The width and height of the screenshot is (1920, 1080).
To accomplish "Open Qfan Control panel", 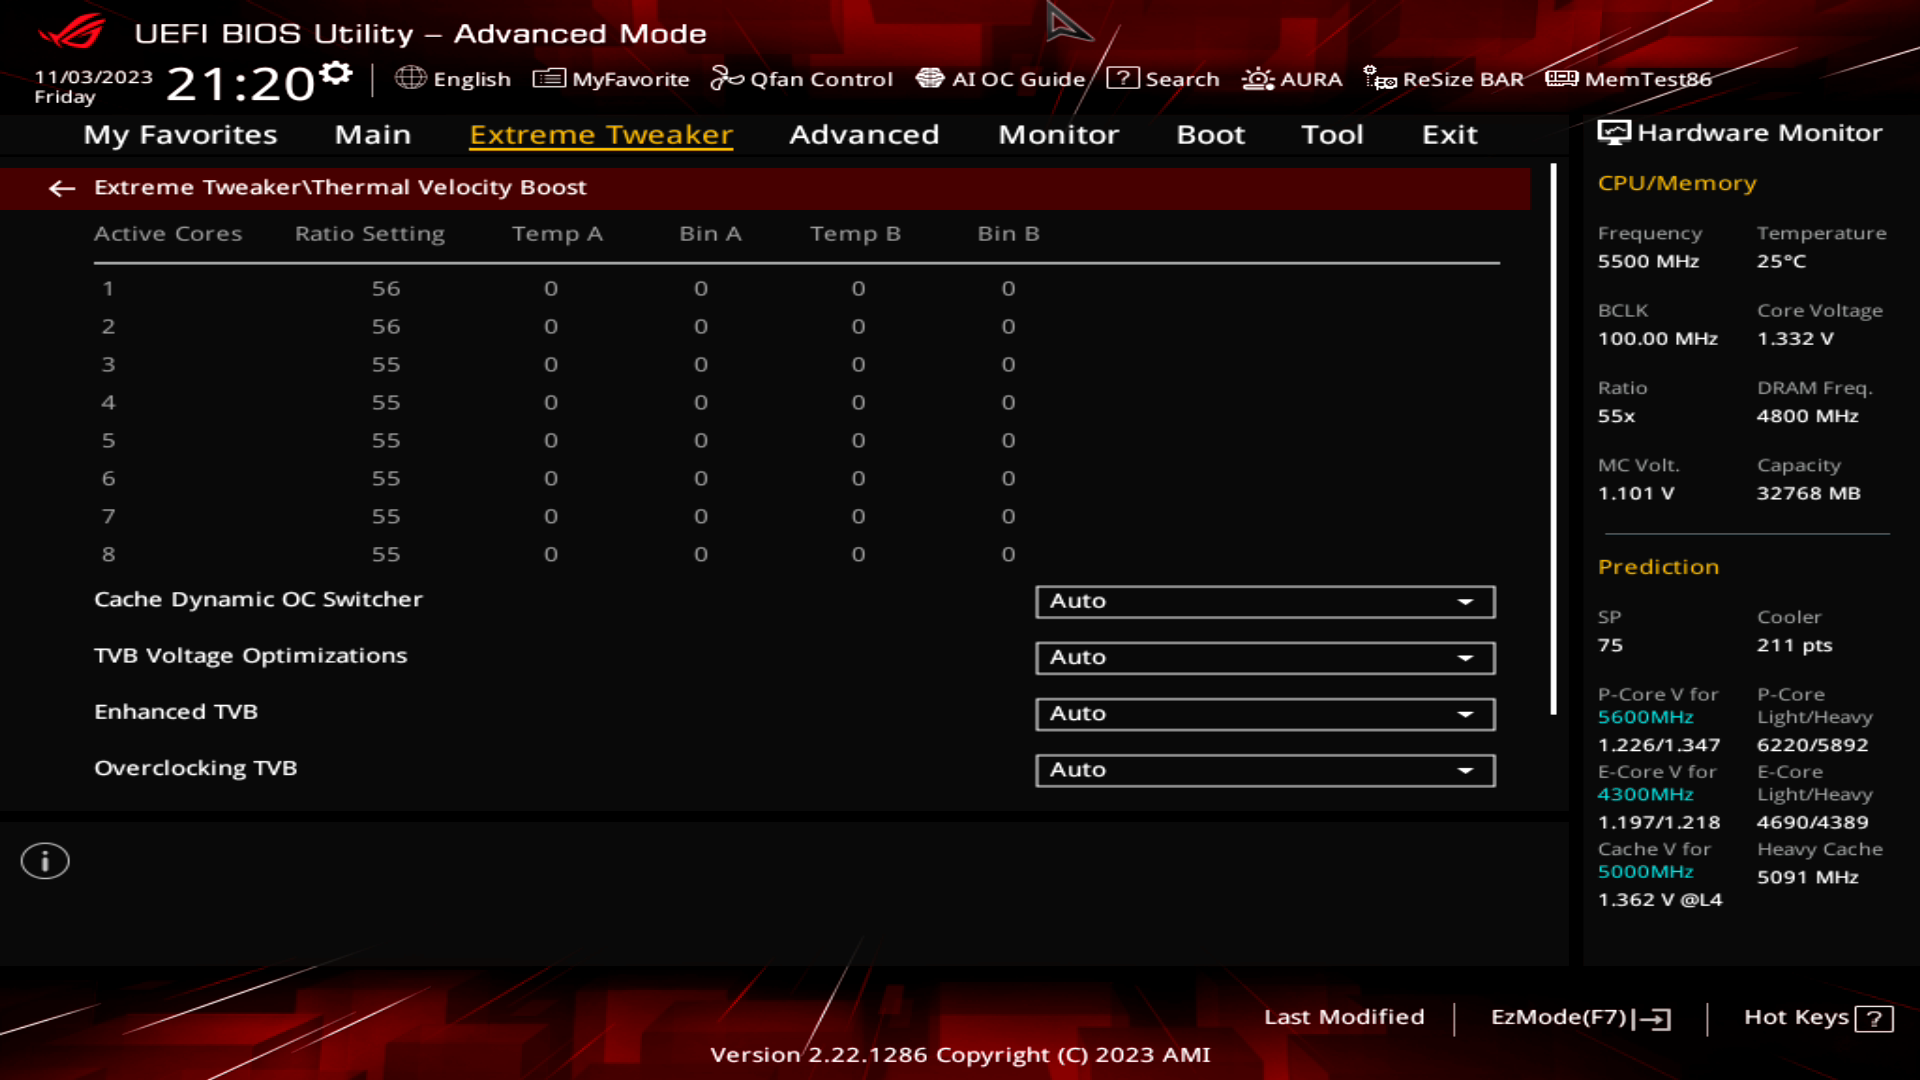I will (803, 78).
